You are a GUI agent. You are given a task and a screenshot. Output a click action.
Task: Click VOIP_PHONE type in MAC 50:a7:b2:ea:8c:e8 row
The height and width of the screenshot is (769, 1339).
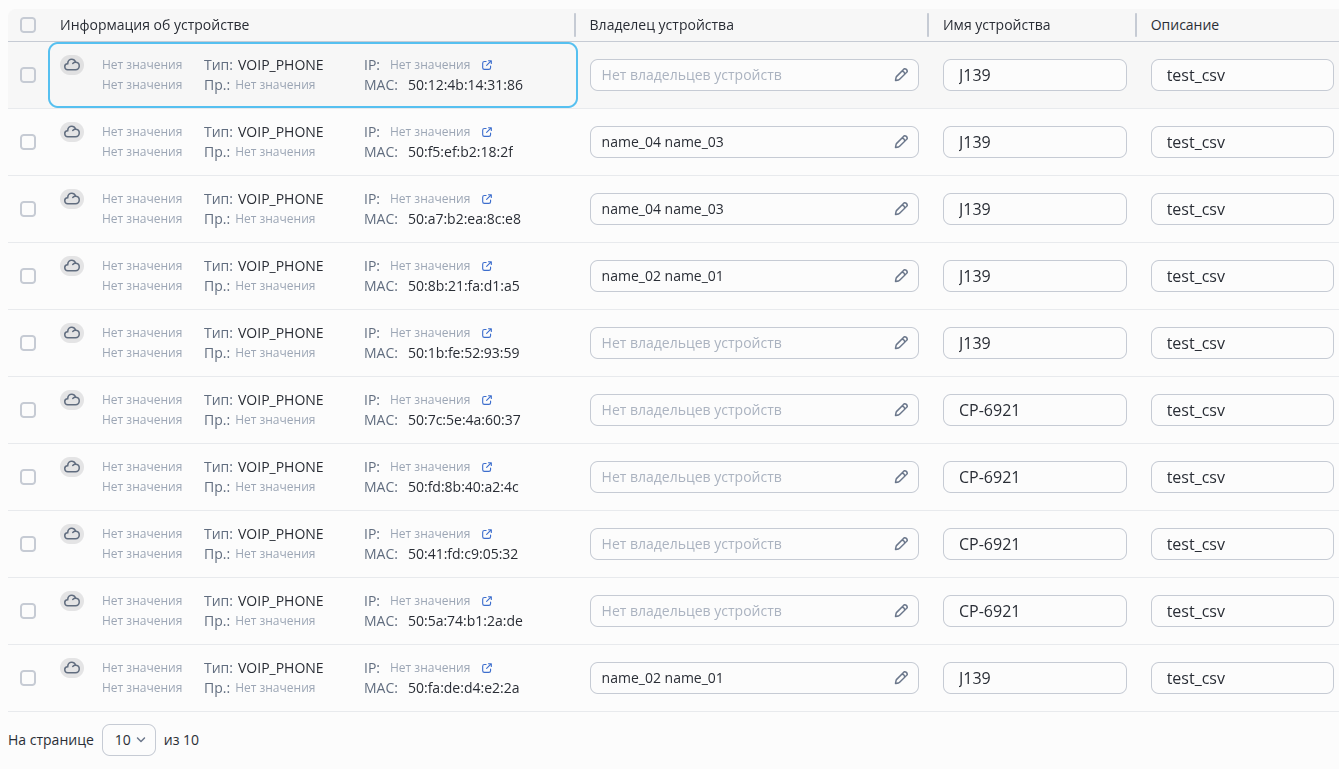click(281, 199)
